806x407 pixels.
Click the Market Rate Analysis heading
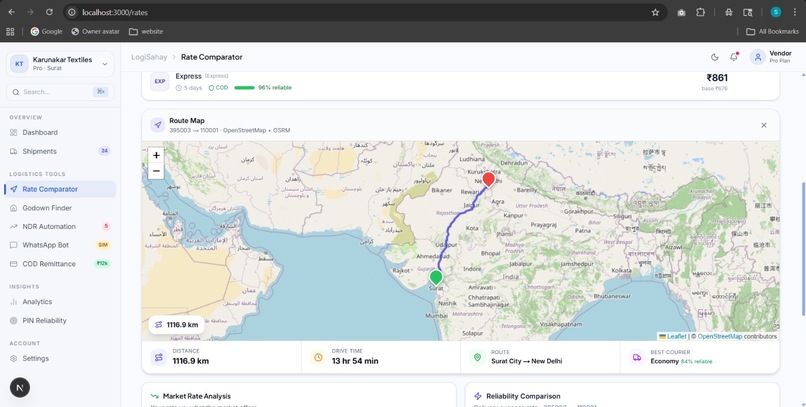[x=197, y=396]
